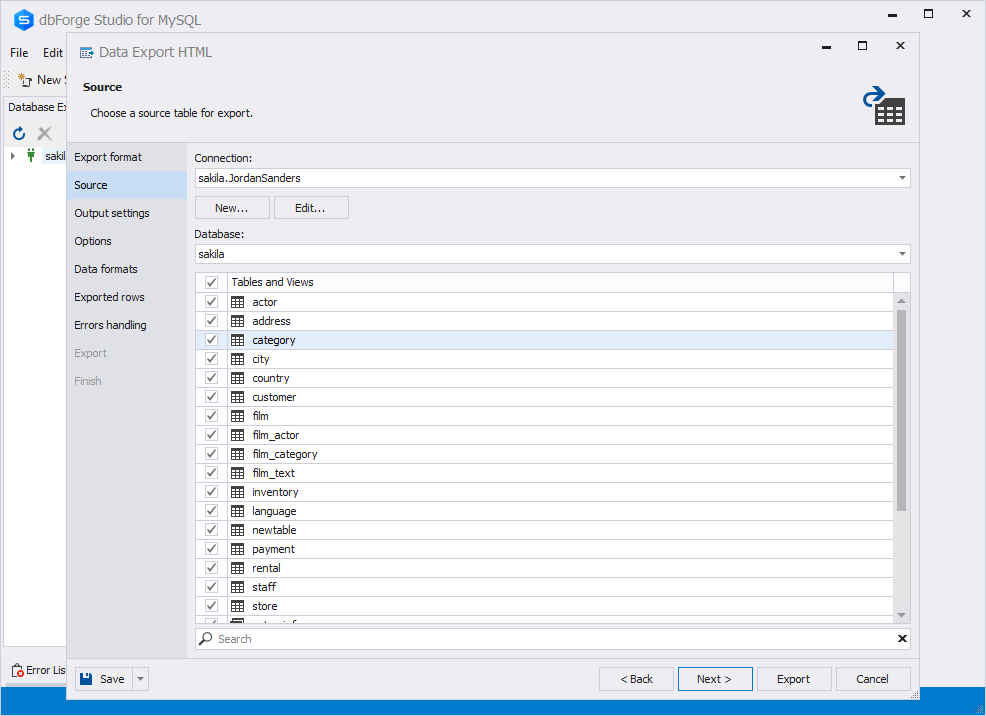Click the address table icon

[238, 321]
